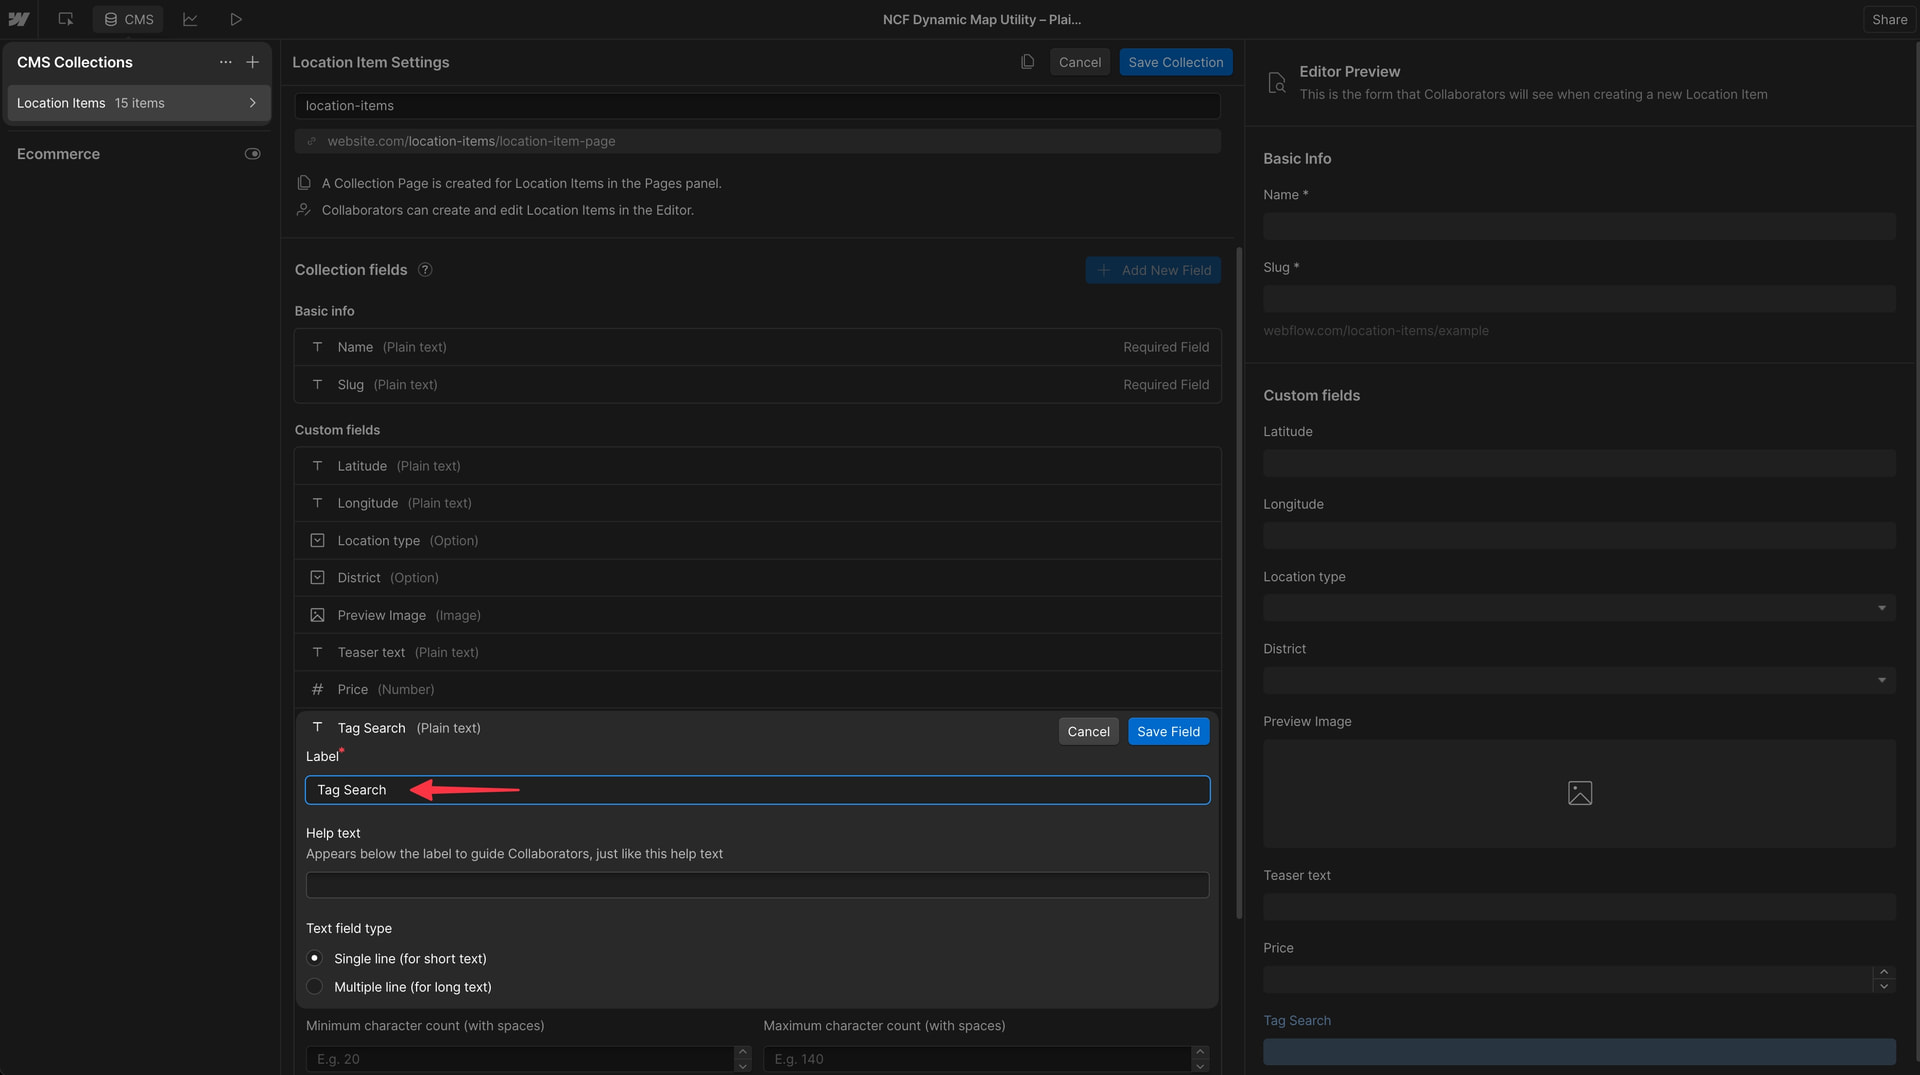
Task: Click the duplicate collection icon
Action: click(x=1027, y=62)
